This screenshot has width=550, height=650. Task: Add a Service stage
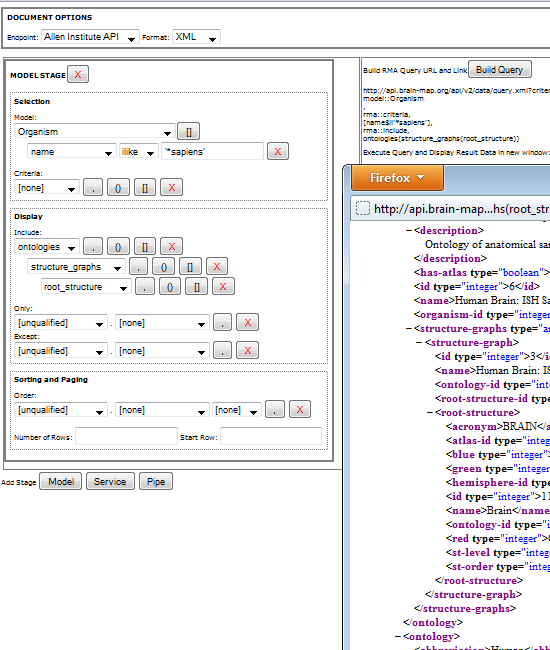coord(110,481)
